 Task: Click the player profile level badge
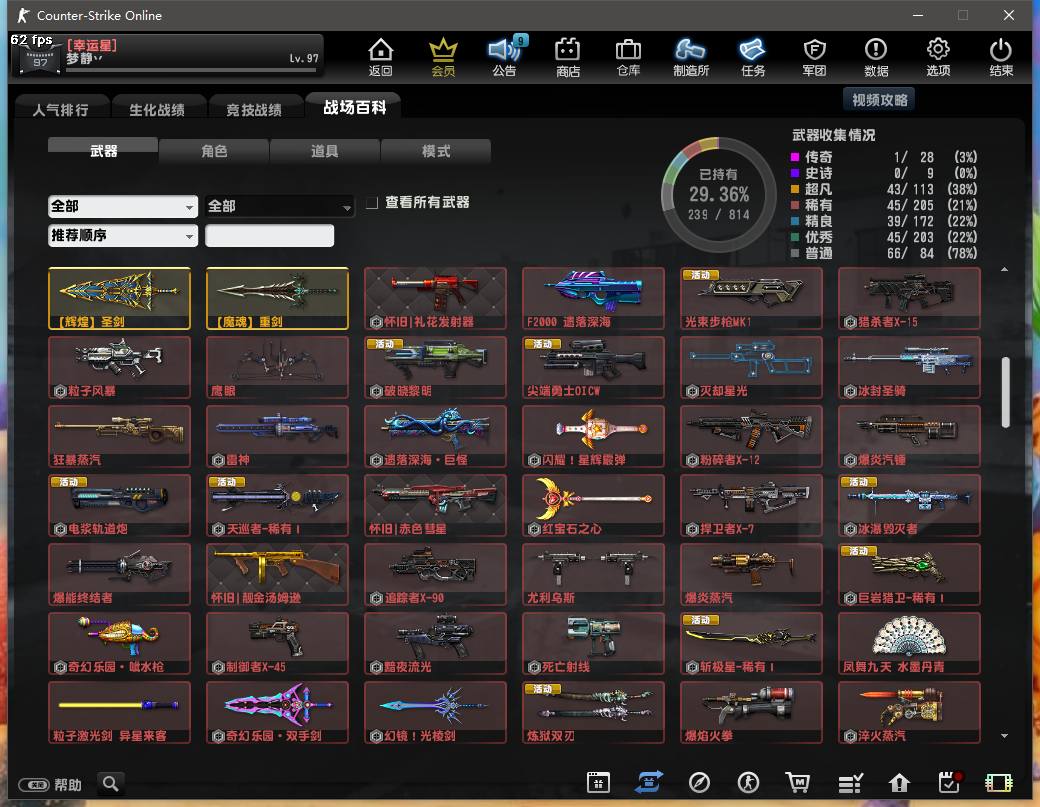40,59
